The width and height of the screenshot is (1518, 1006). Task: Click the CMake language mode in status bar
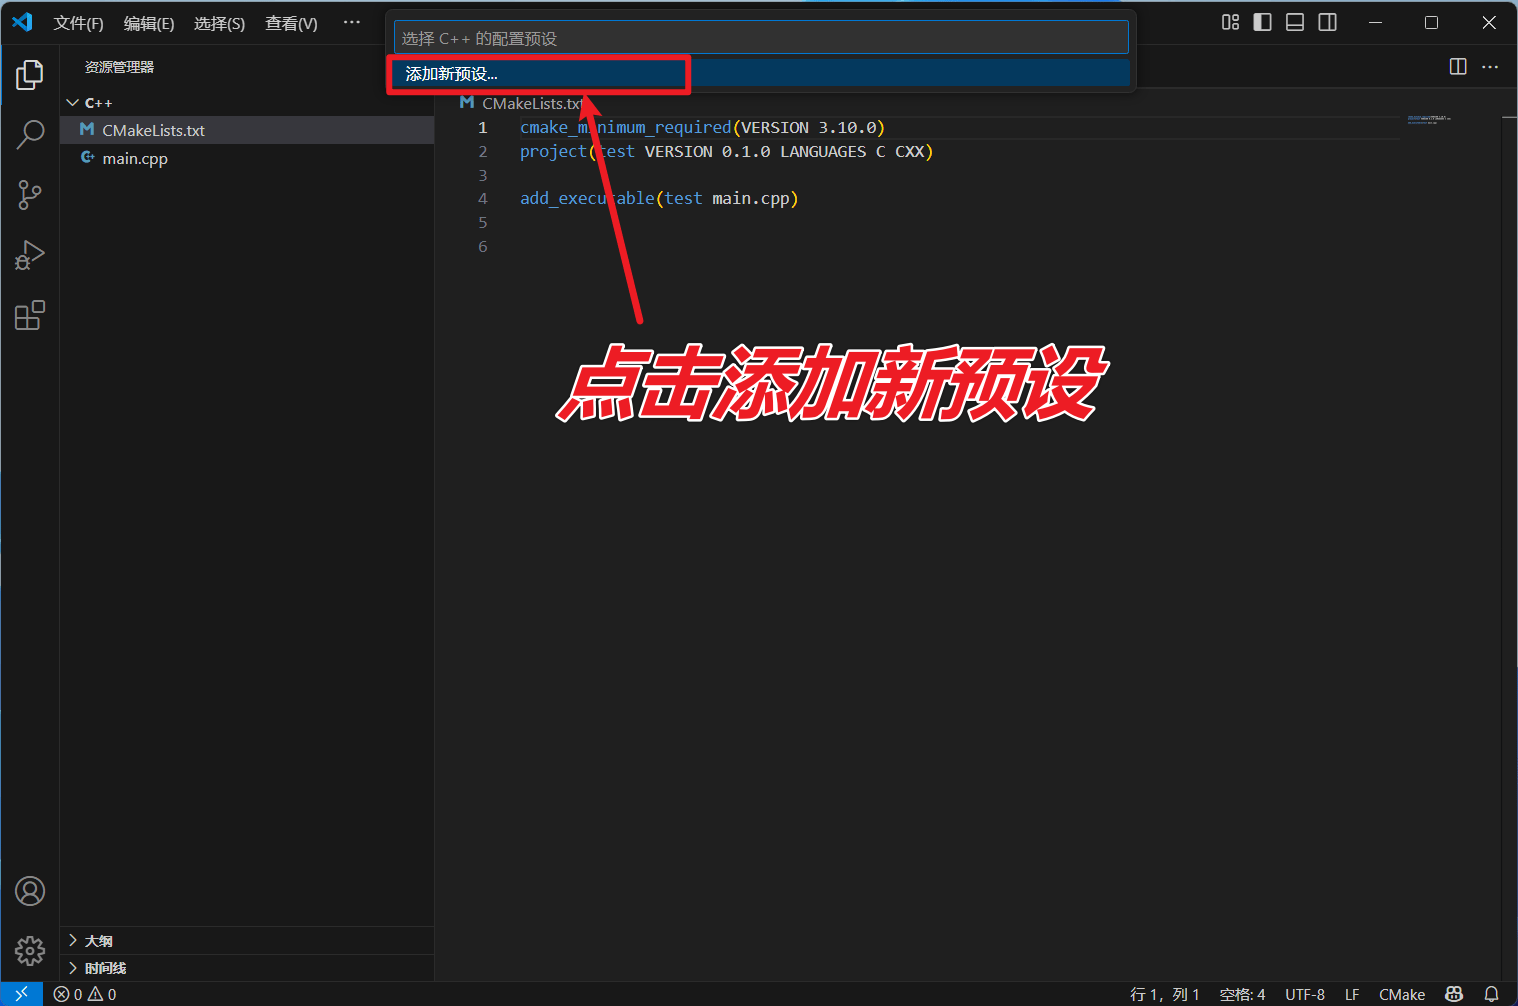[1401, 994]
